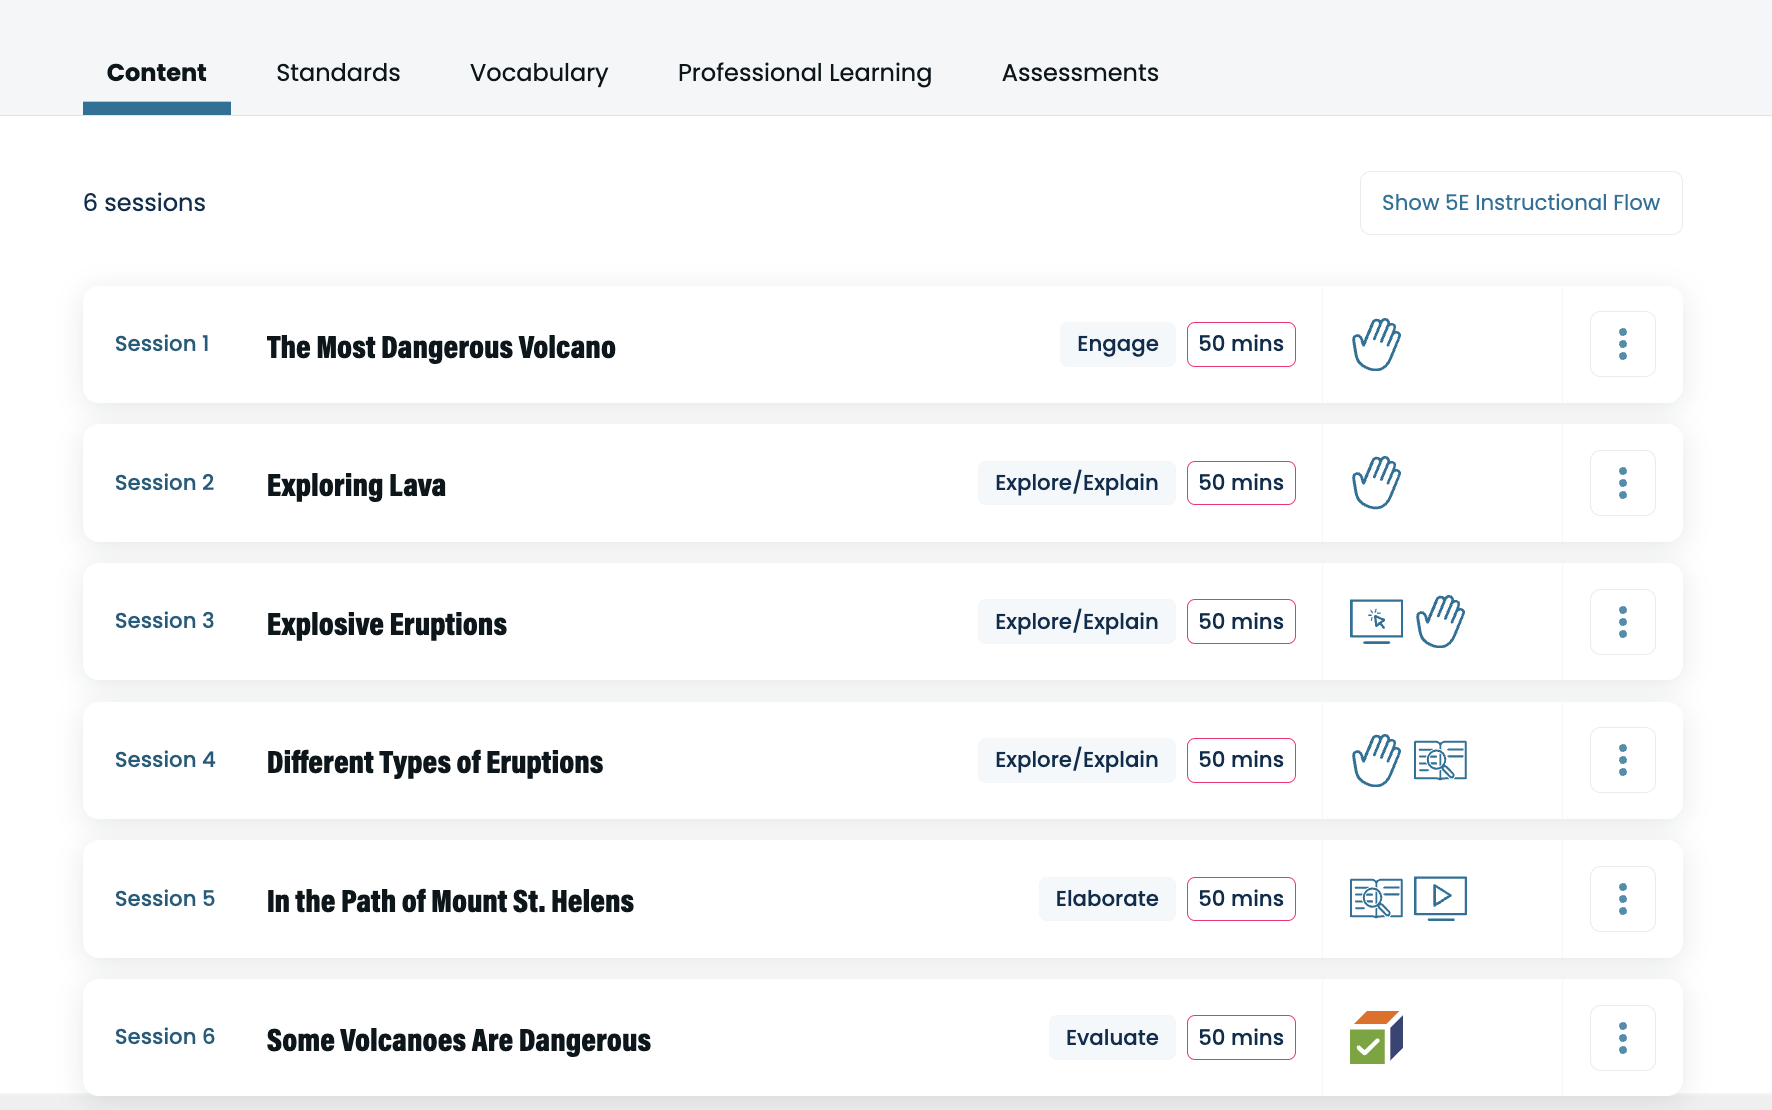The image size is (1772, 1110).
Task: Click the Session 5 label
Action: point(165,899)
